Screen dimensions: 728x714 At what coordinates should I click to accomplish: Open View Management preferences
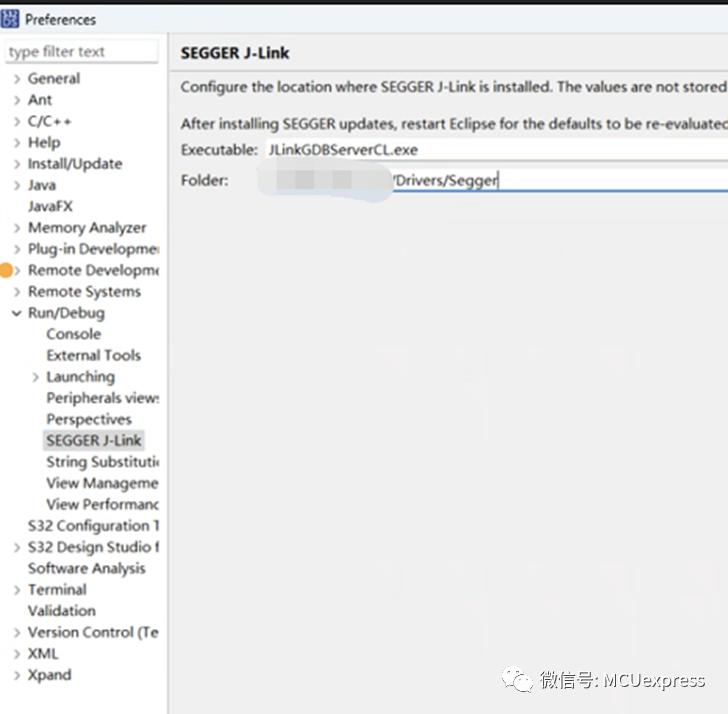click(x=103, y=483)
